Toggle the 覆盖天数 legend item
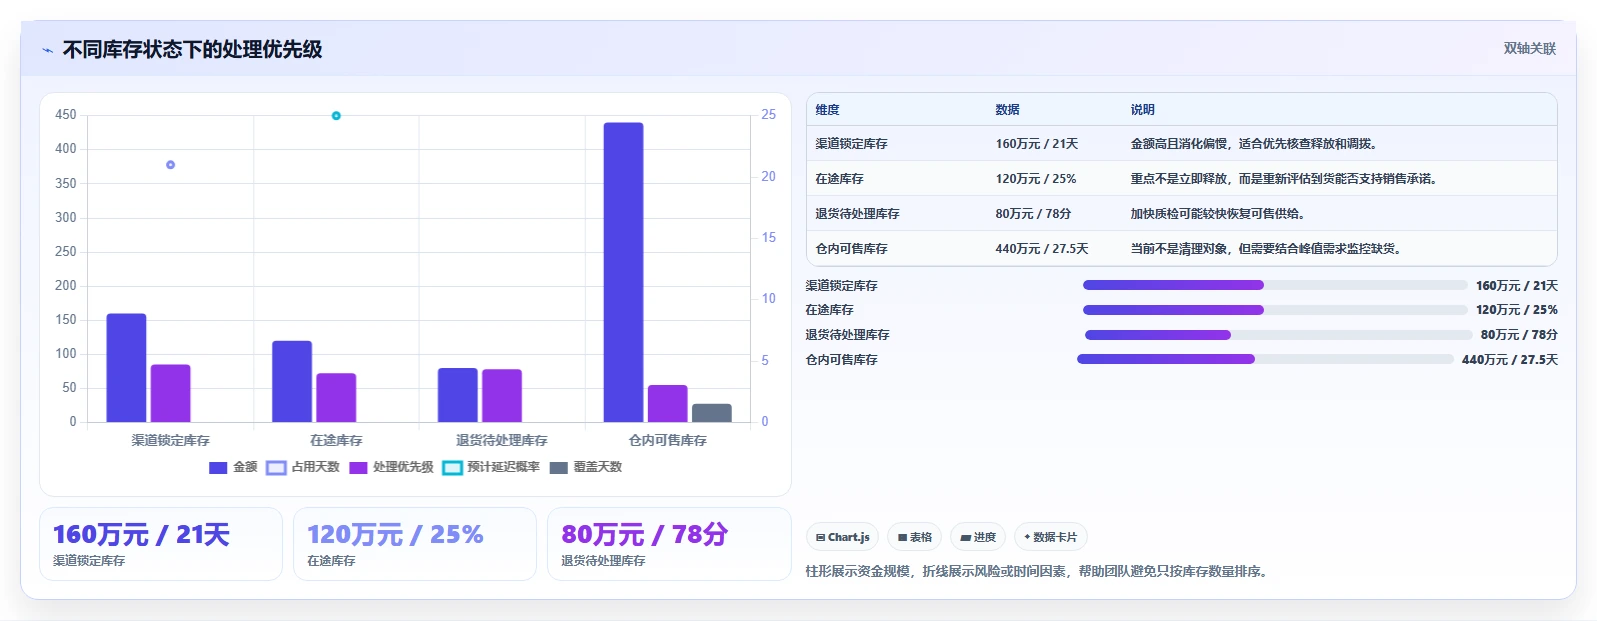This screenshot has height=621, width=1597. pos(586,467)
